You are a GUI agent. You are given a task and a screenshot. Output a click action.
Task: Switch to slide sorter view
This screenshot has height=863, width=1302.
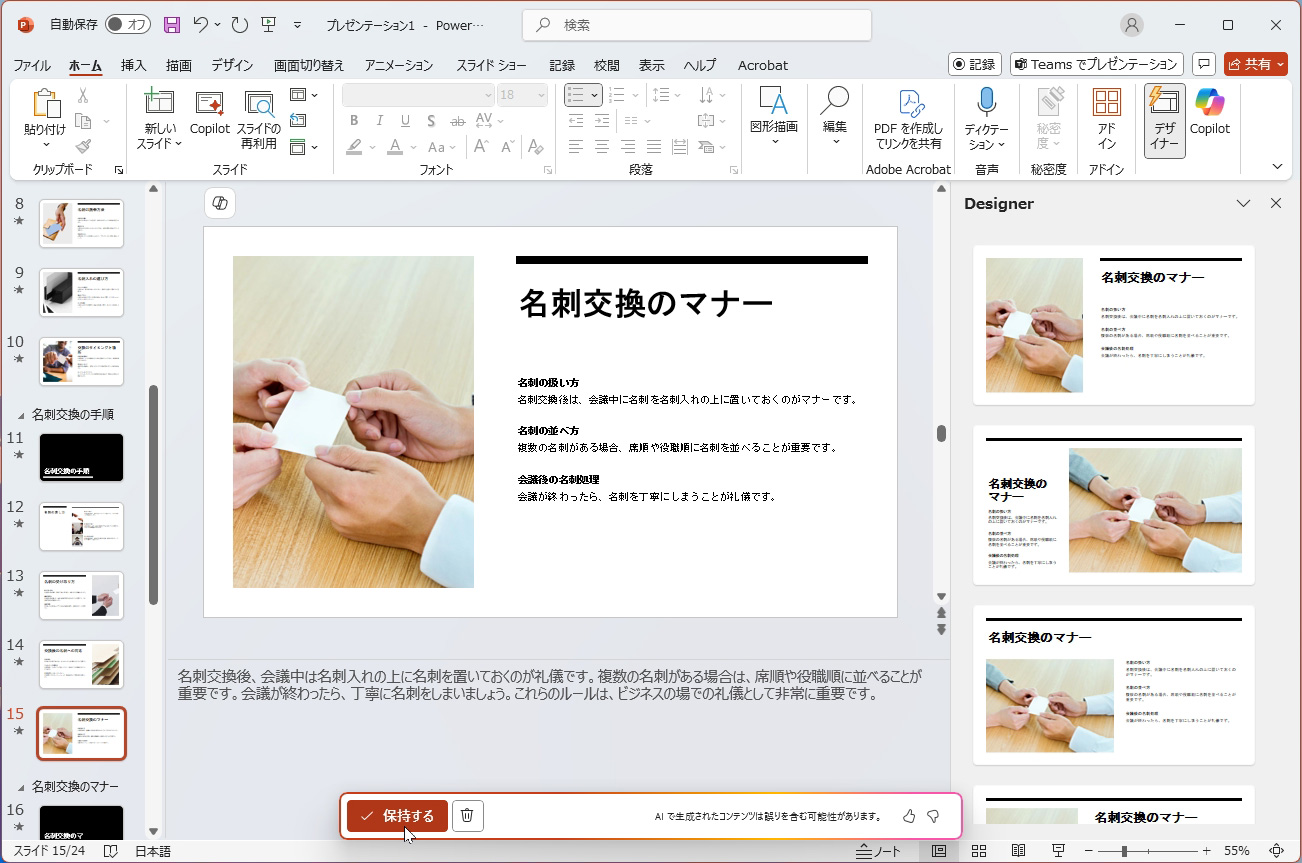[980, 851]
